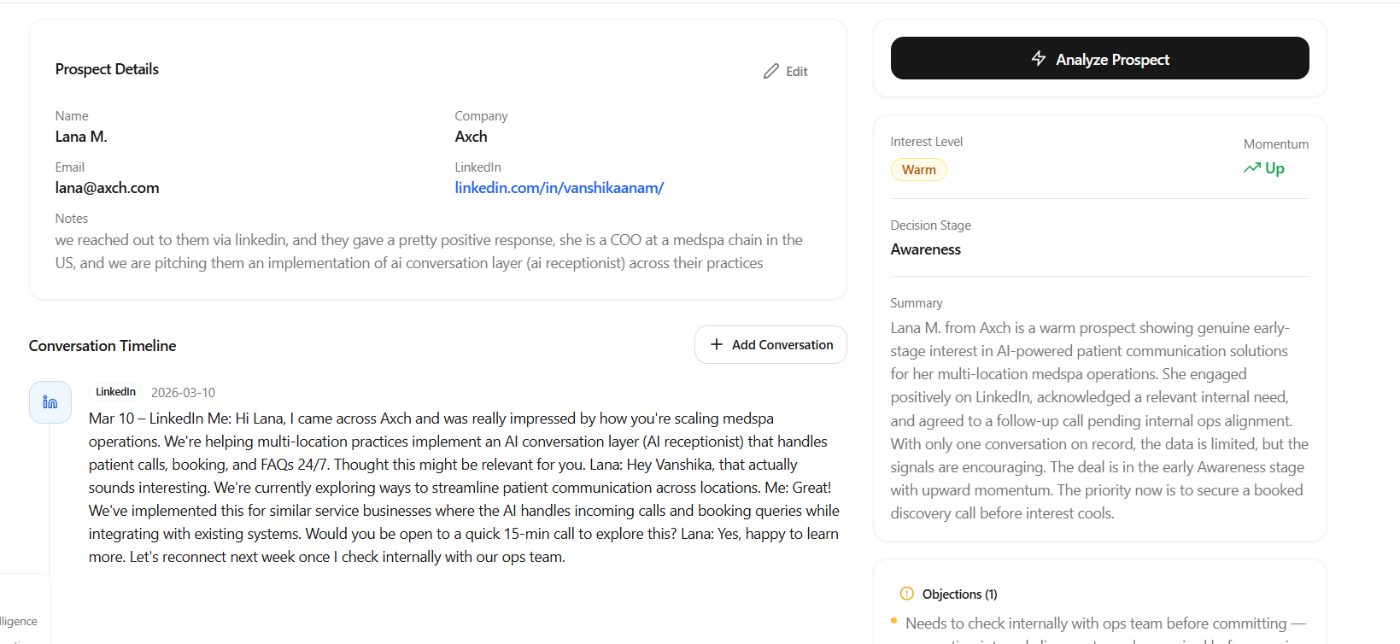Click the Awareness decision stage value
Screen dimensions: 1400x644
click(926, 250)
